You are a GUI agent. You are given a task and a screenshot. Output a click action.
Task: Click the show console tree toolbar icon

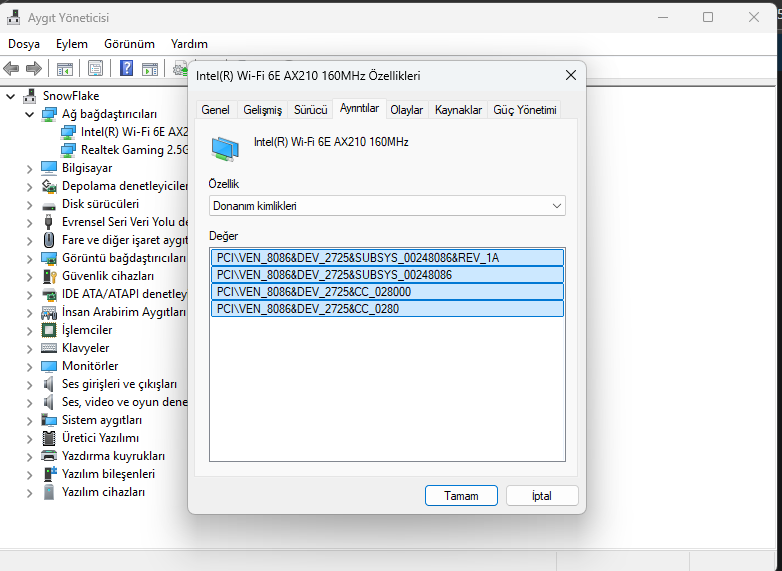tap(64, 69)
